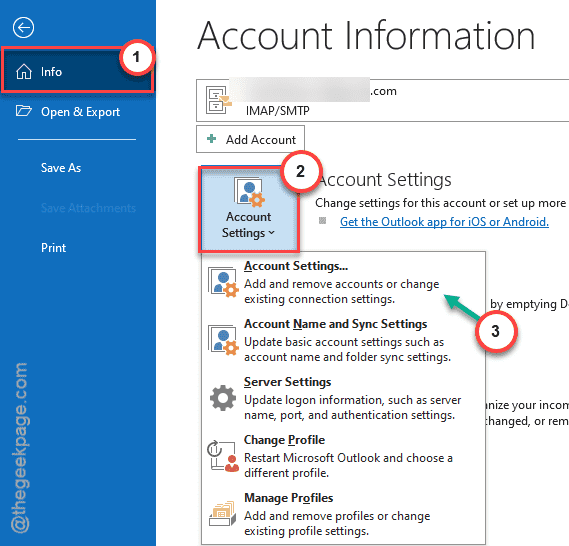Click the IMAP/SMTP account type text

coord(278,110)
